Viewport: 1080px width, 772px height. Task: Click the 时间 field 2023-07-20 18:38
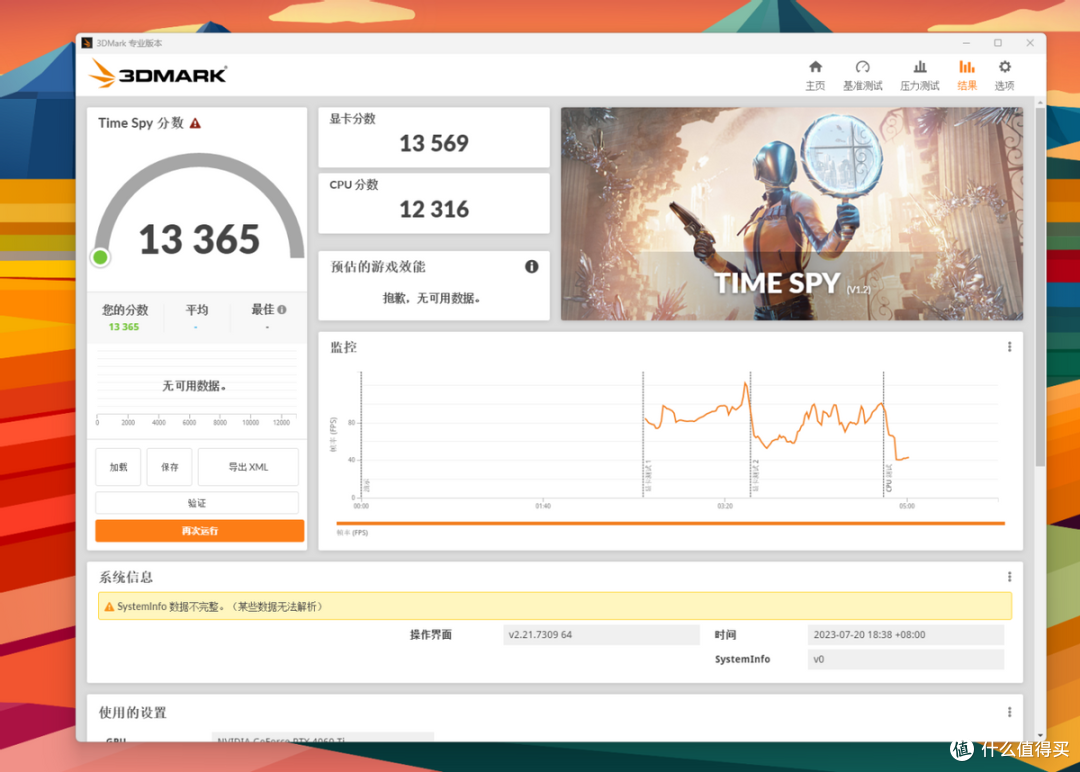(x=906, y=635)
